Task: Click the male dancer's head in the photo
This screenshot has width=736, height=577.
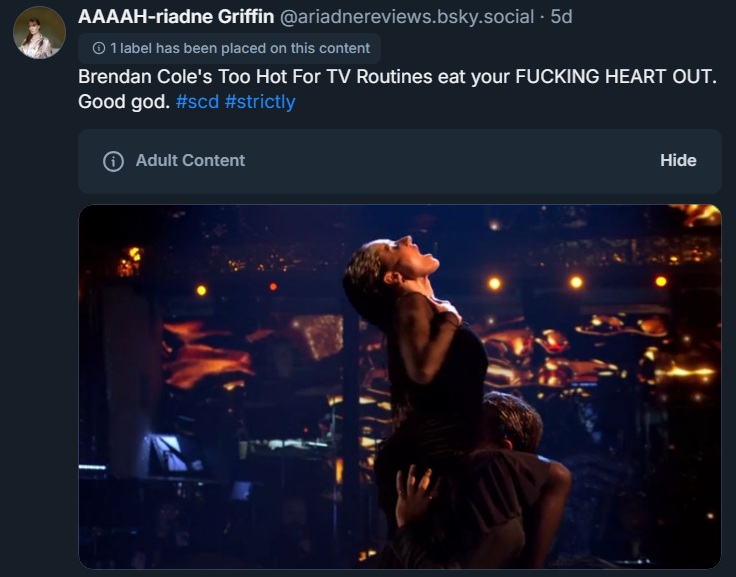Action: click(x=512, y=422)
